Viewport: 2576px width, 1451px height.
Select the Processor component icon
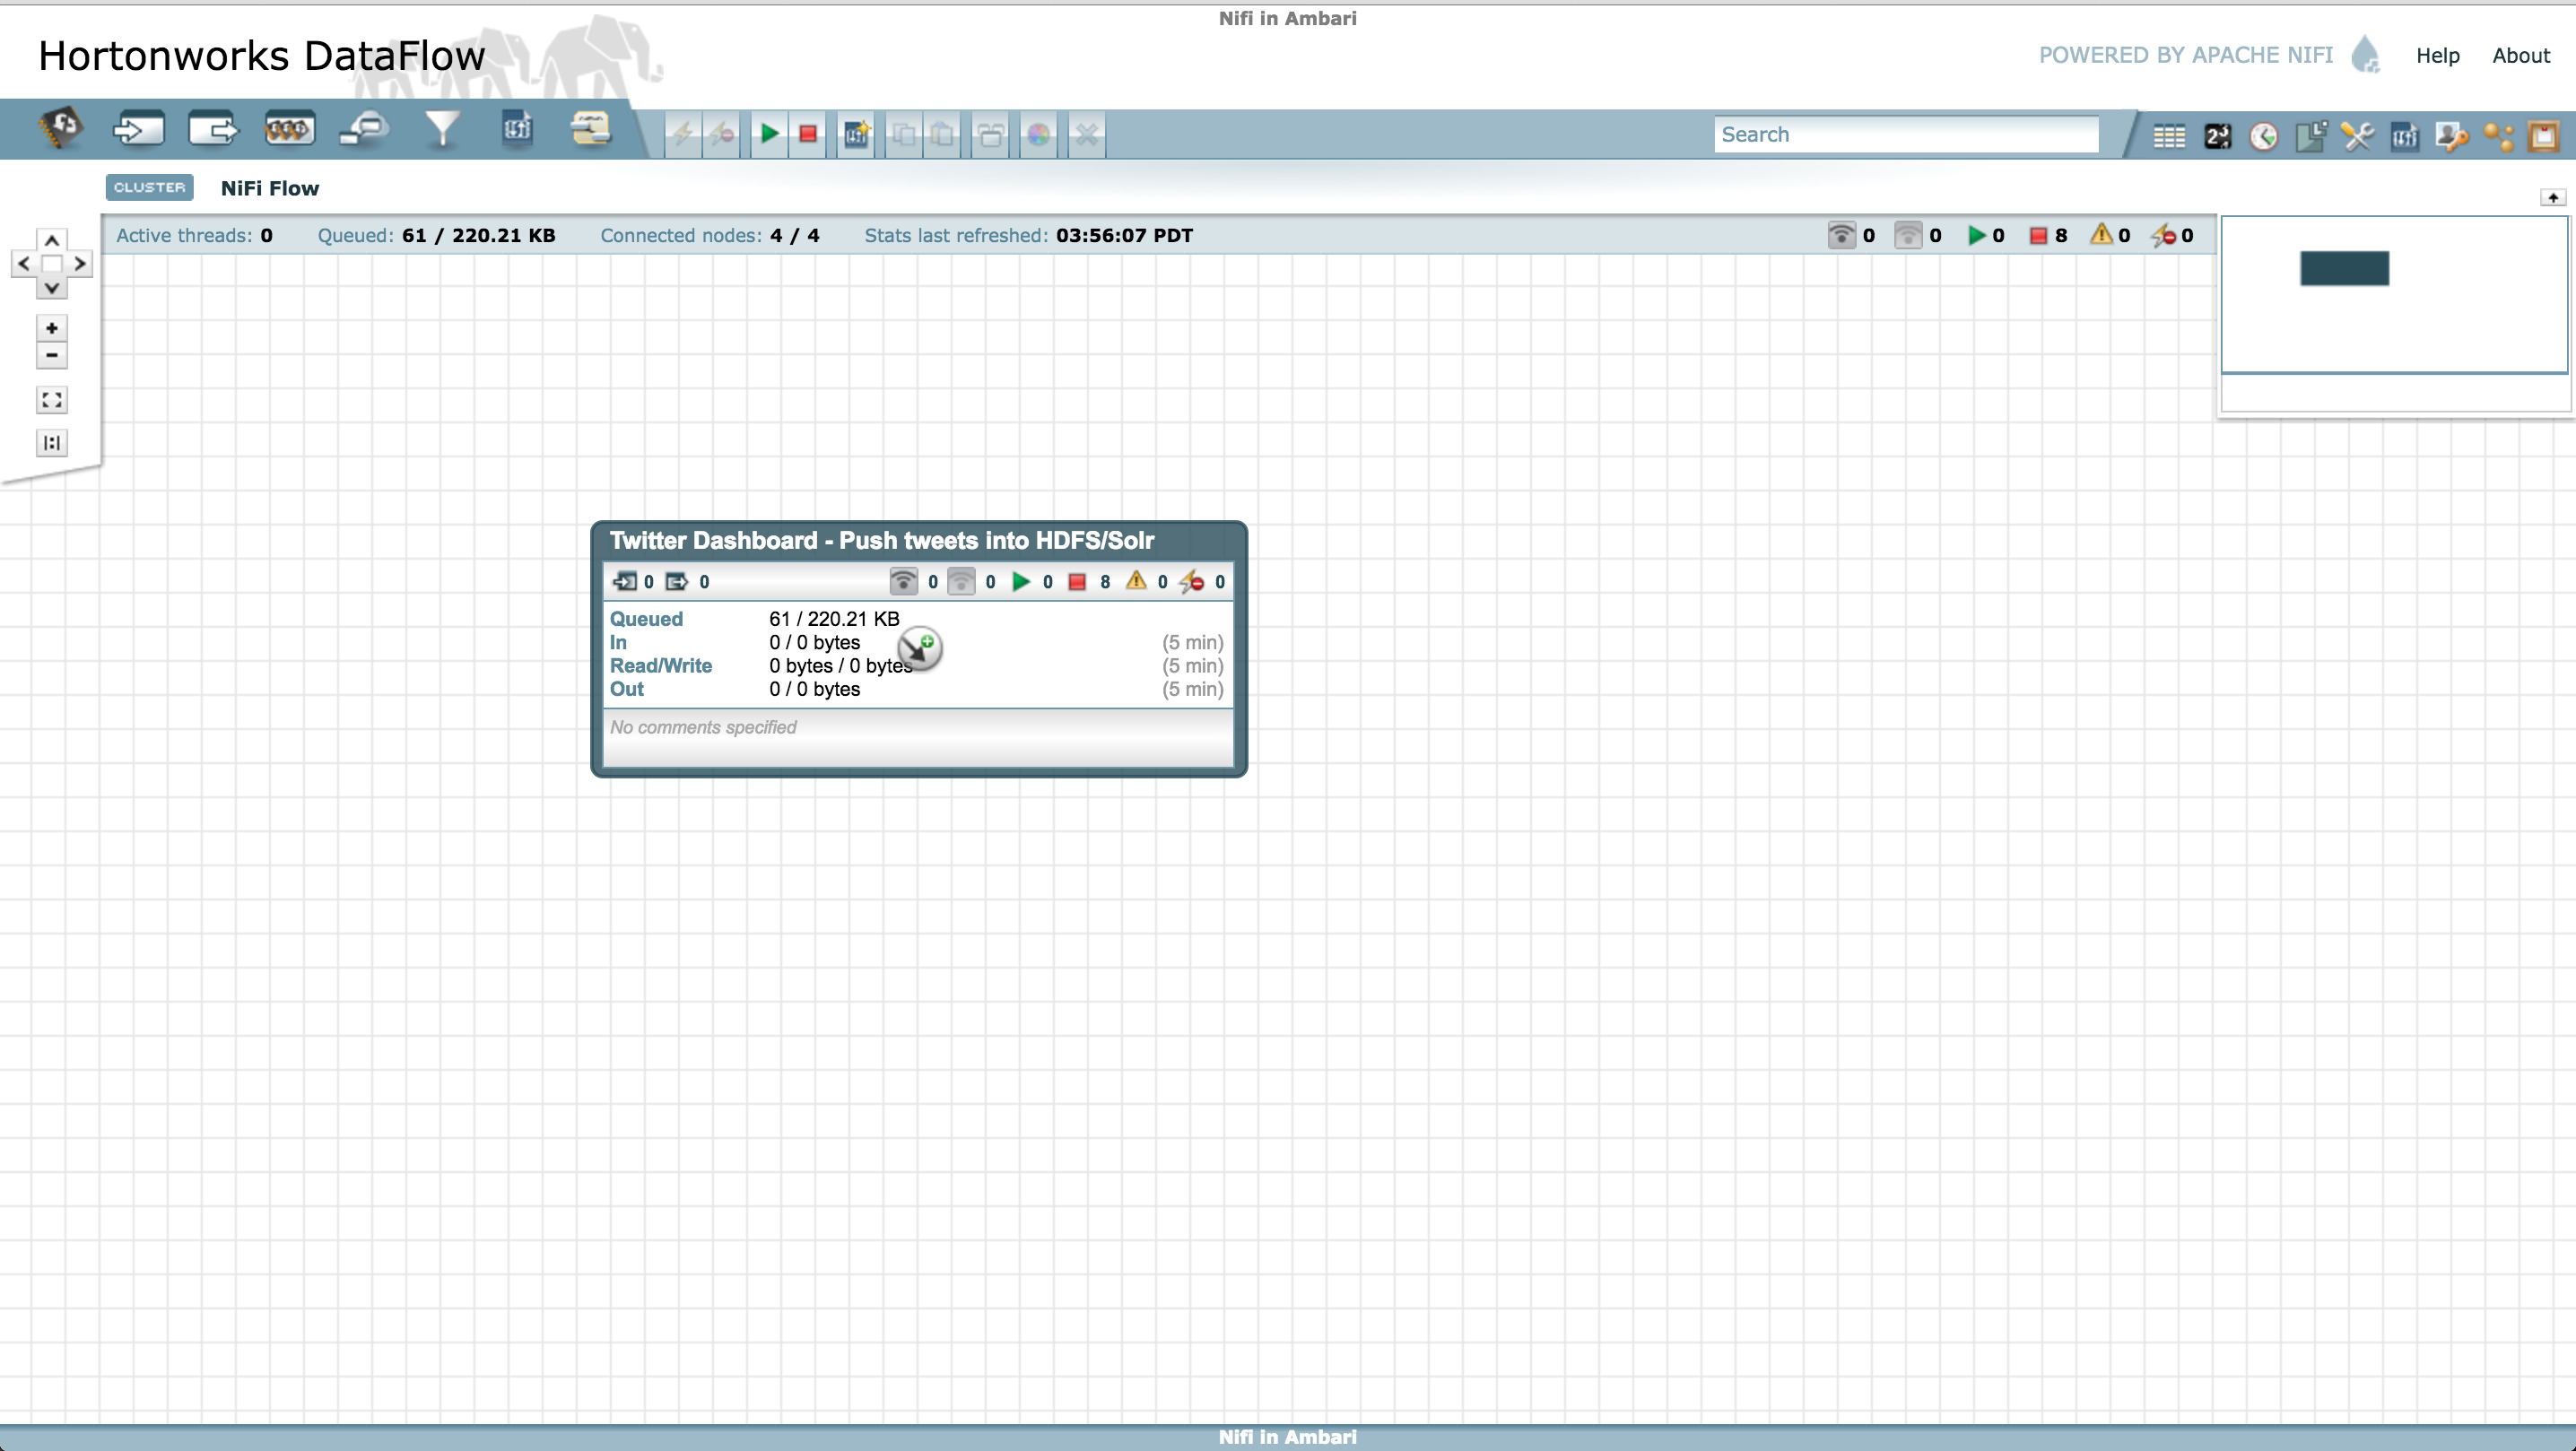tap(61, 130)
